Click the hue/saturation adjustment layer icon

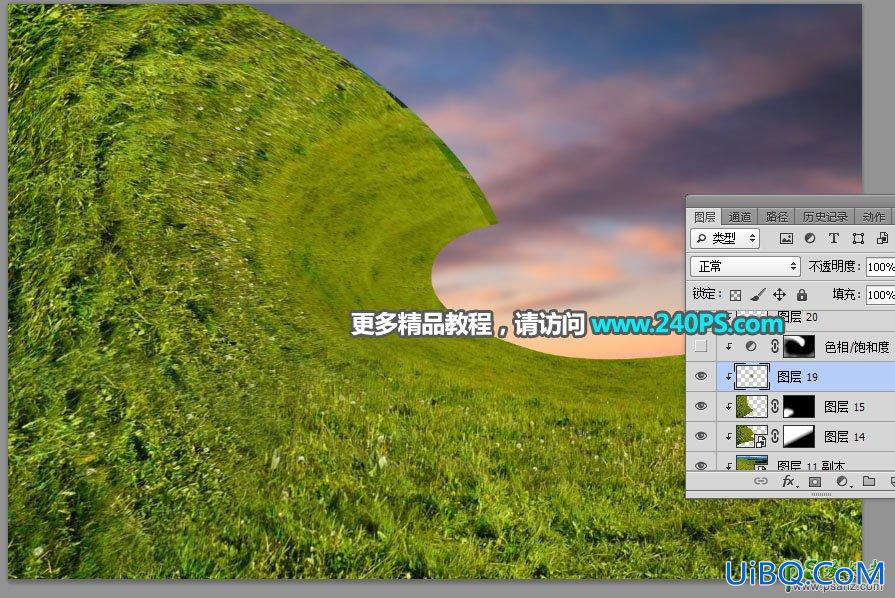click(751, 346)
